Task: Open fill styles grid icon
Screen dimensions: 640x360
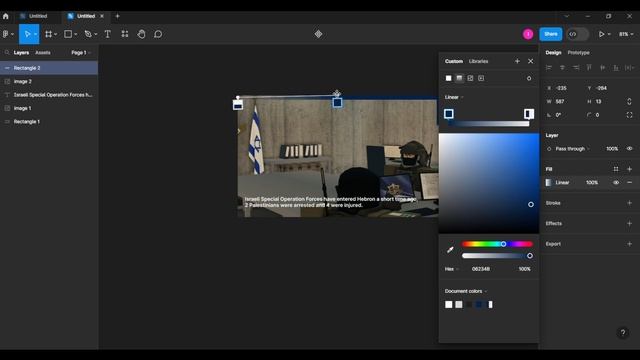Action: click(x=616, y=169)
